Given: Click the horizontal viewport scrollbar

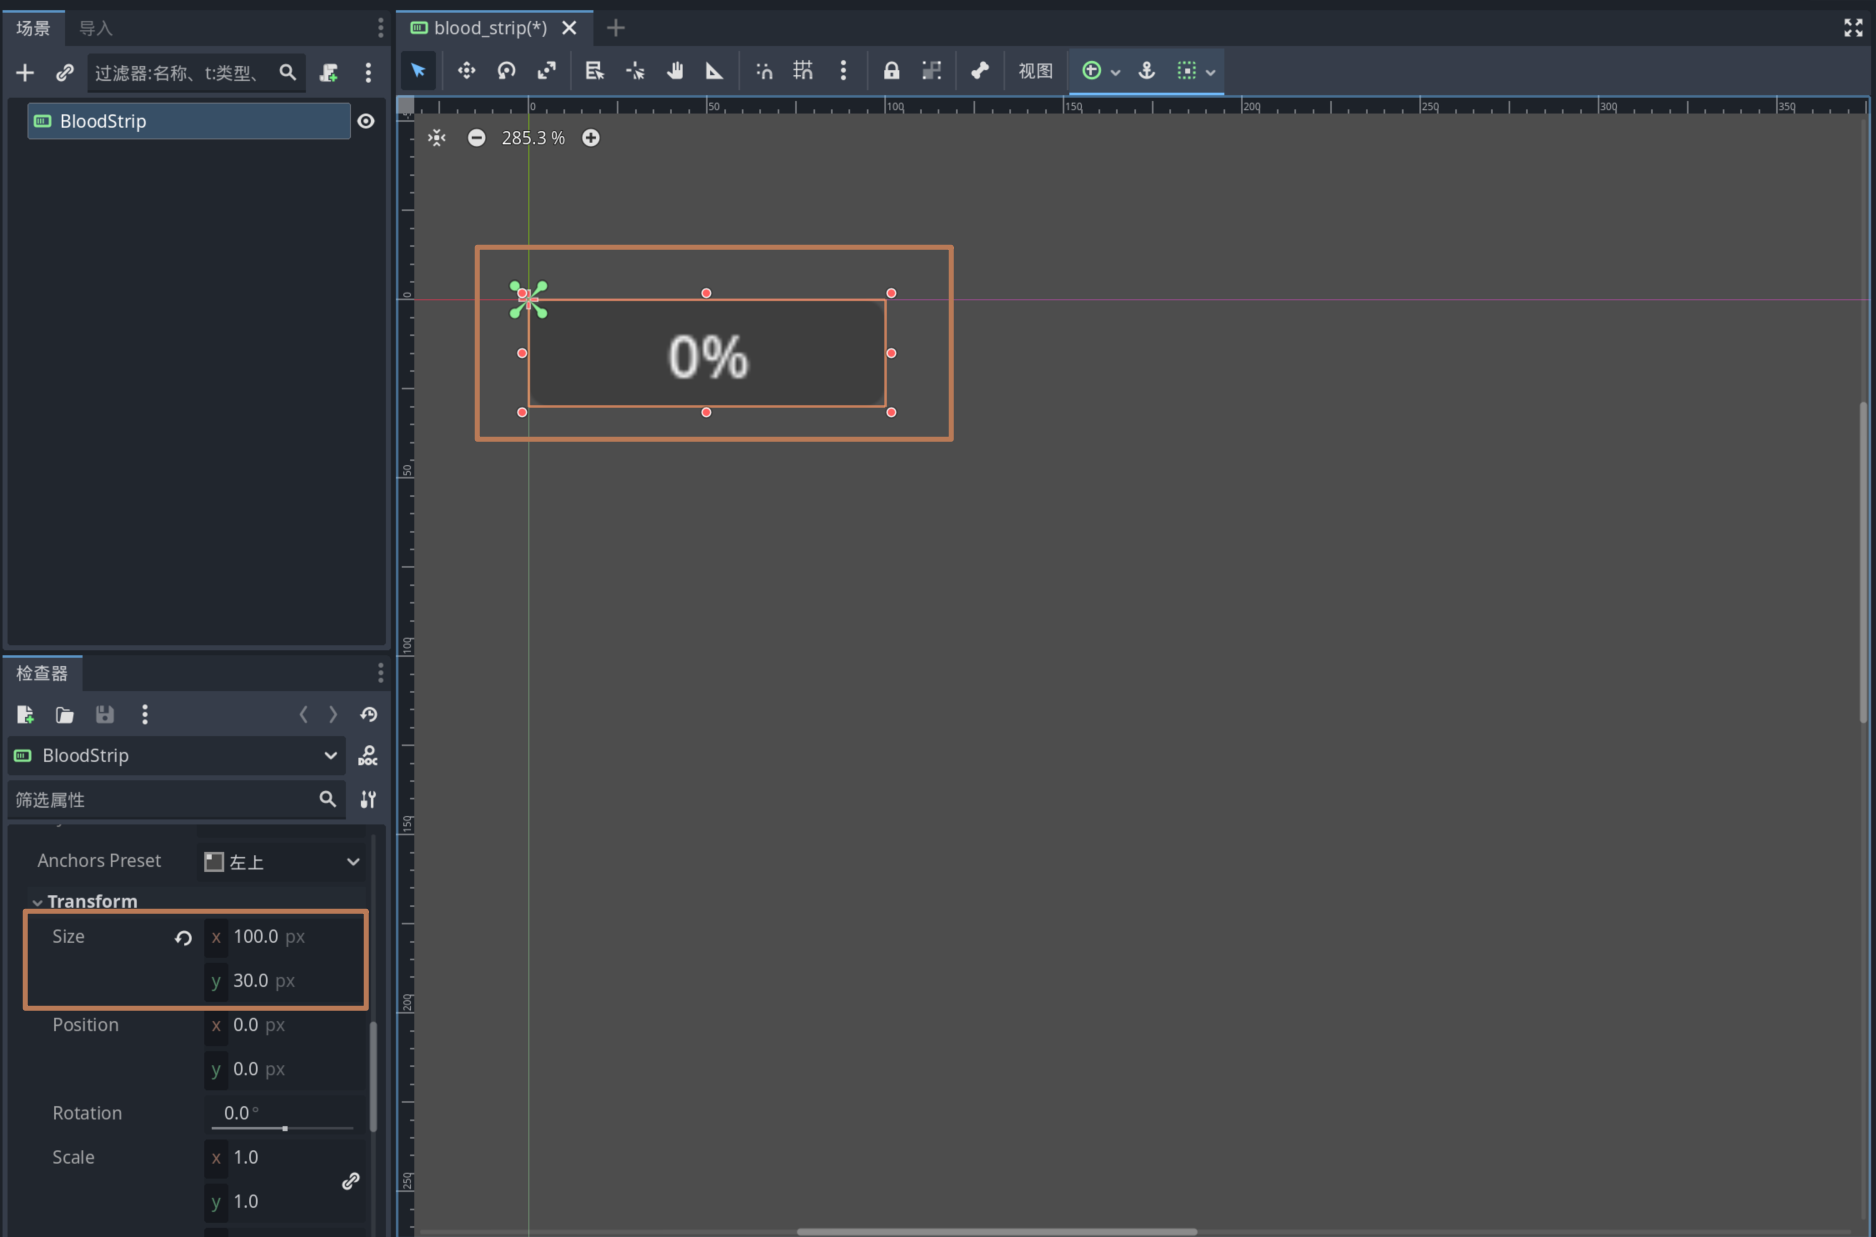Looking at the screenshot, I should tap(996, 1231).
